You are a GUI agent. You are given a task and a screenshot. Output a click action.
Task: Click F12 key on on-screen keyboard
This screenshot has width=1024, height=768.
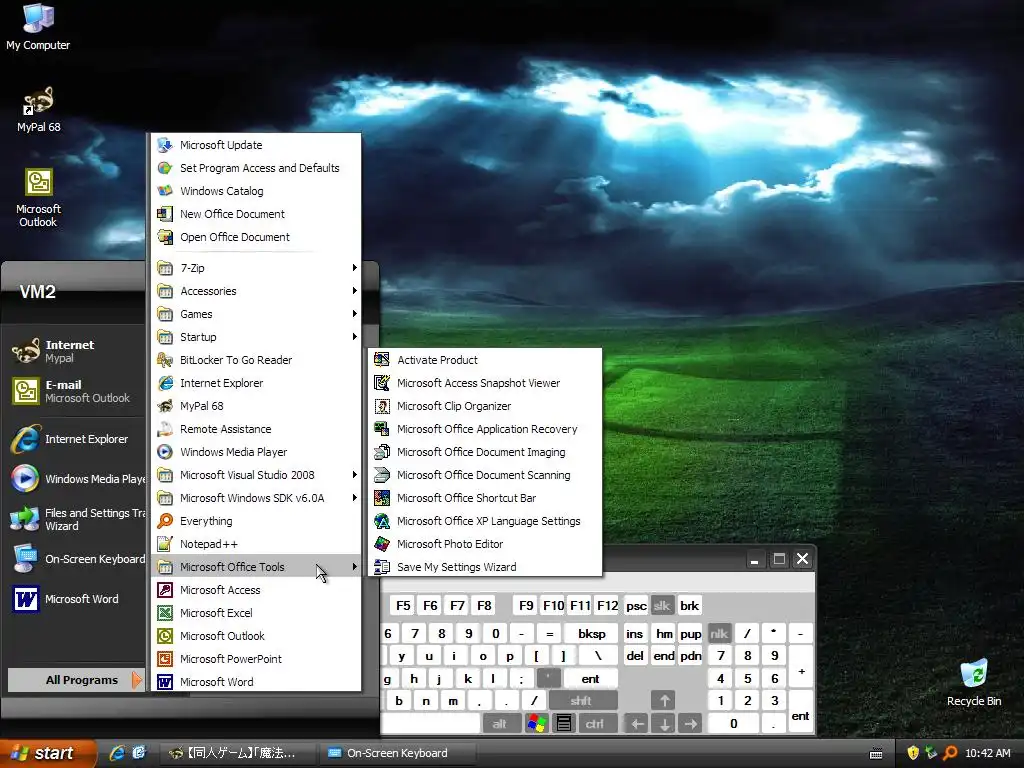tap(607, 605)
